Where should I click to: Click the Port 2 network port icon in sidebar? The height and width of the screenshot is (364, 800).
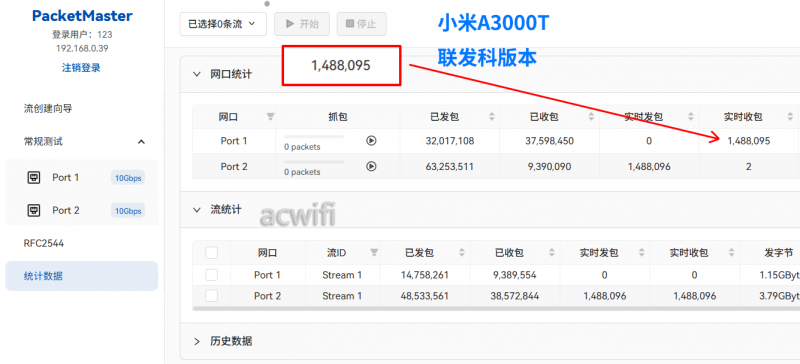[x=34, y=210]
